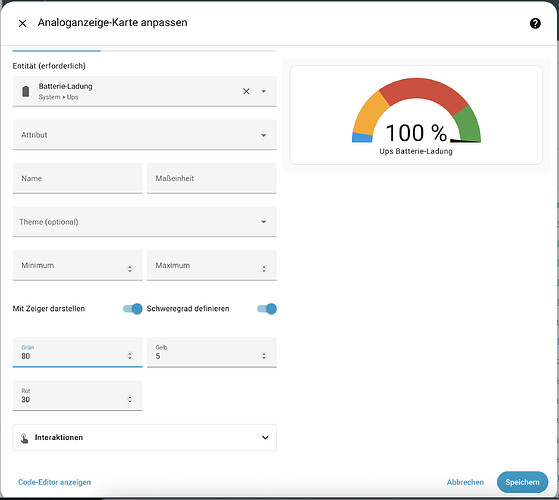Click the Minimum field stepper arrows

click(x=130, y=269)
